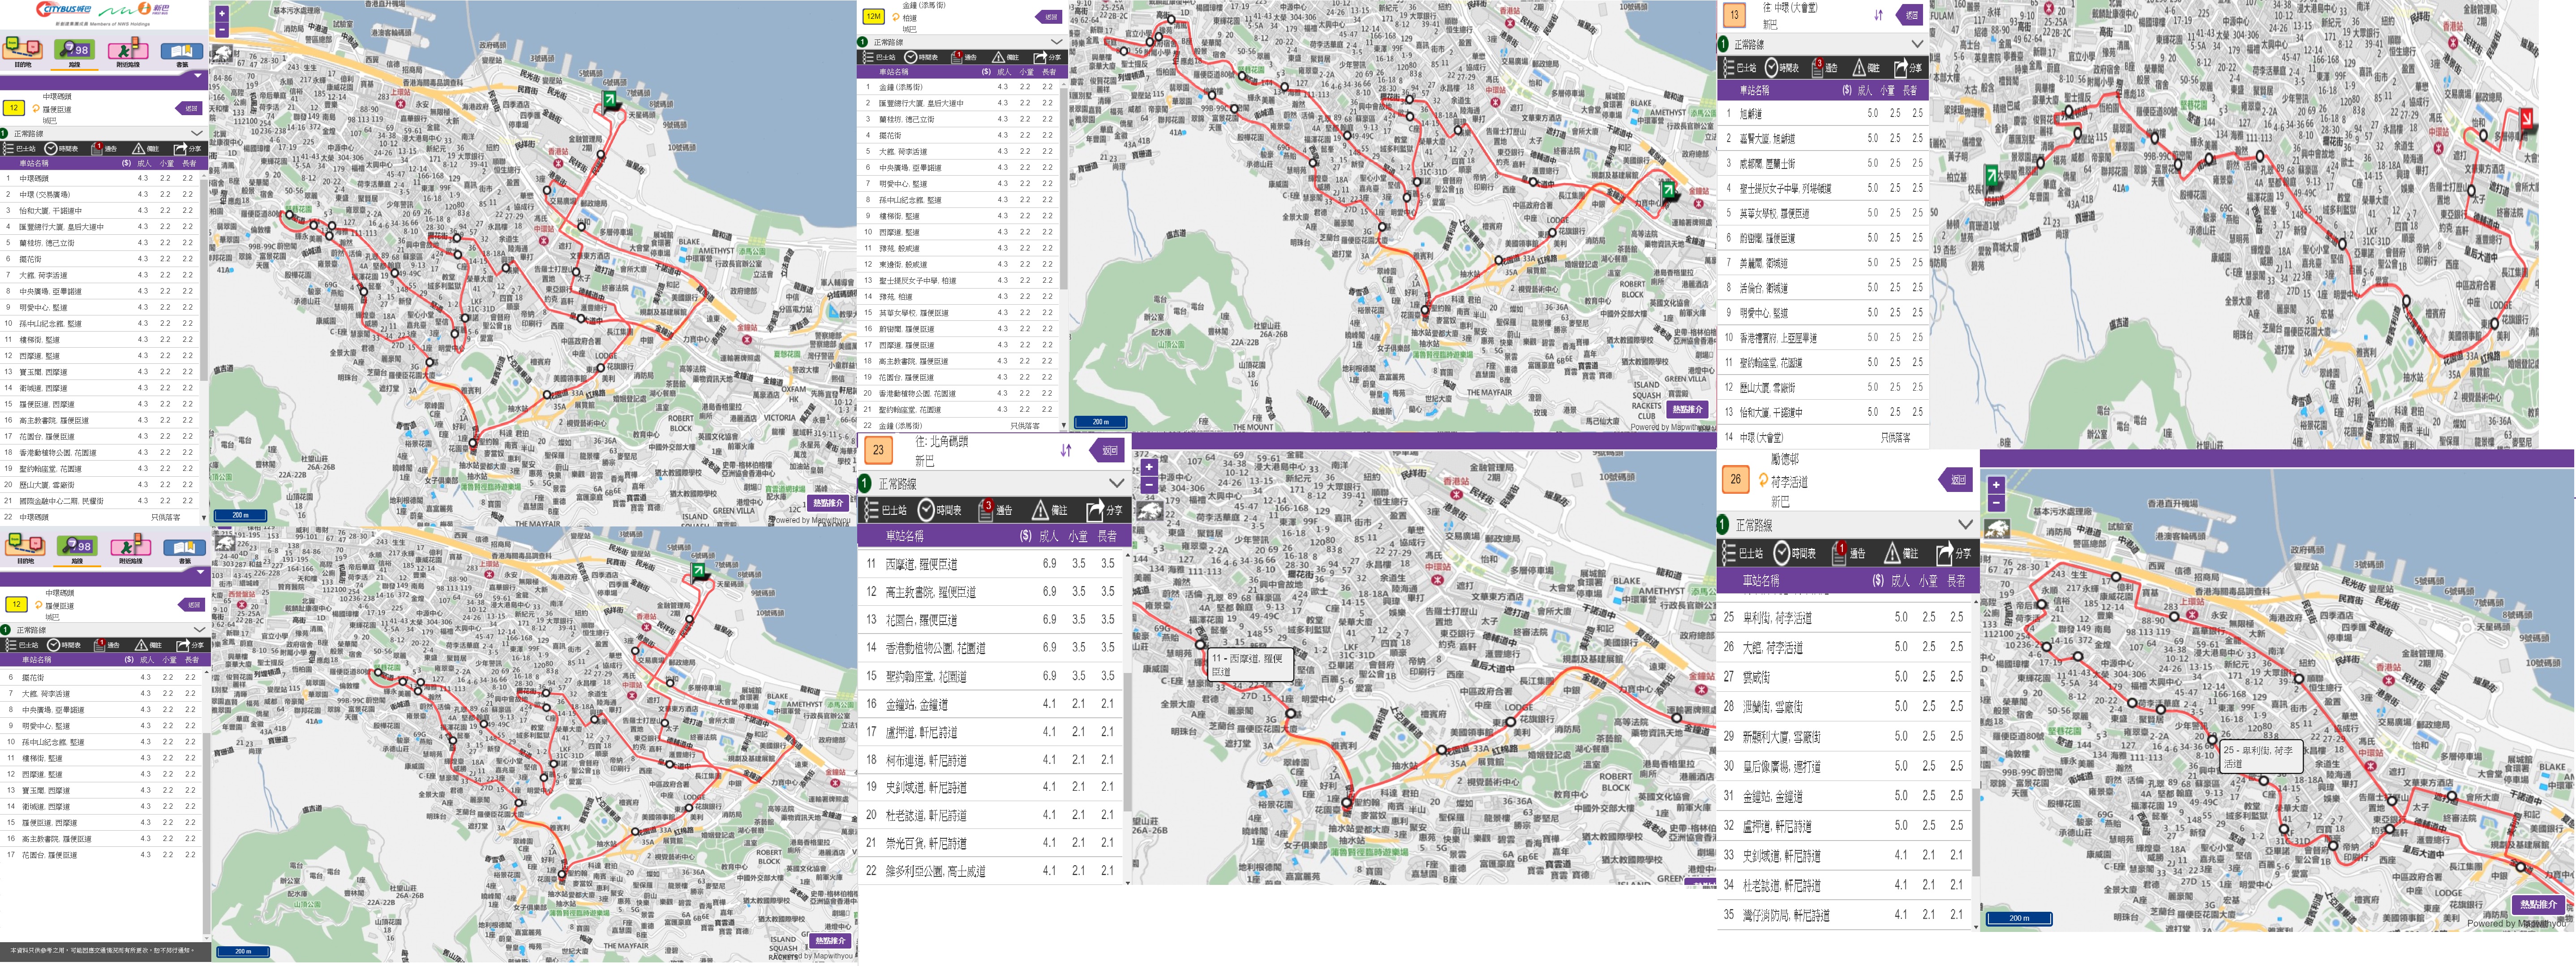Select stop 旭龢道 in route 13 list
Image resolution: width=2576 pixels, height=966 pixels.
1824,113
